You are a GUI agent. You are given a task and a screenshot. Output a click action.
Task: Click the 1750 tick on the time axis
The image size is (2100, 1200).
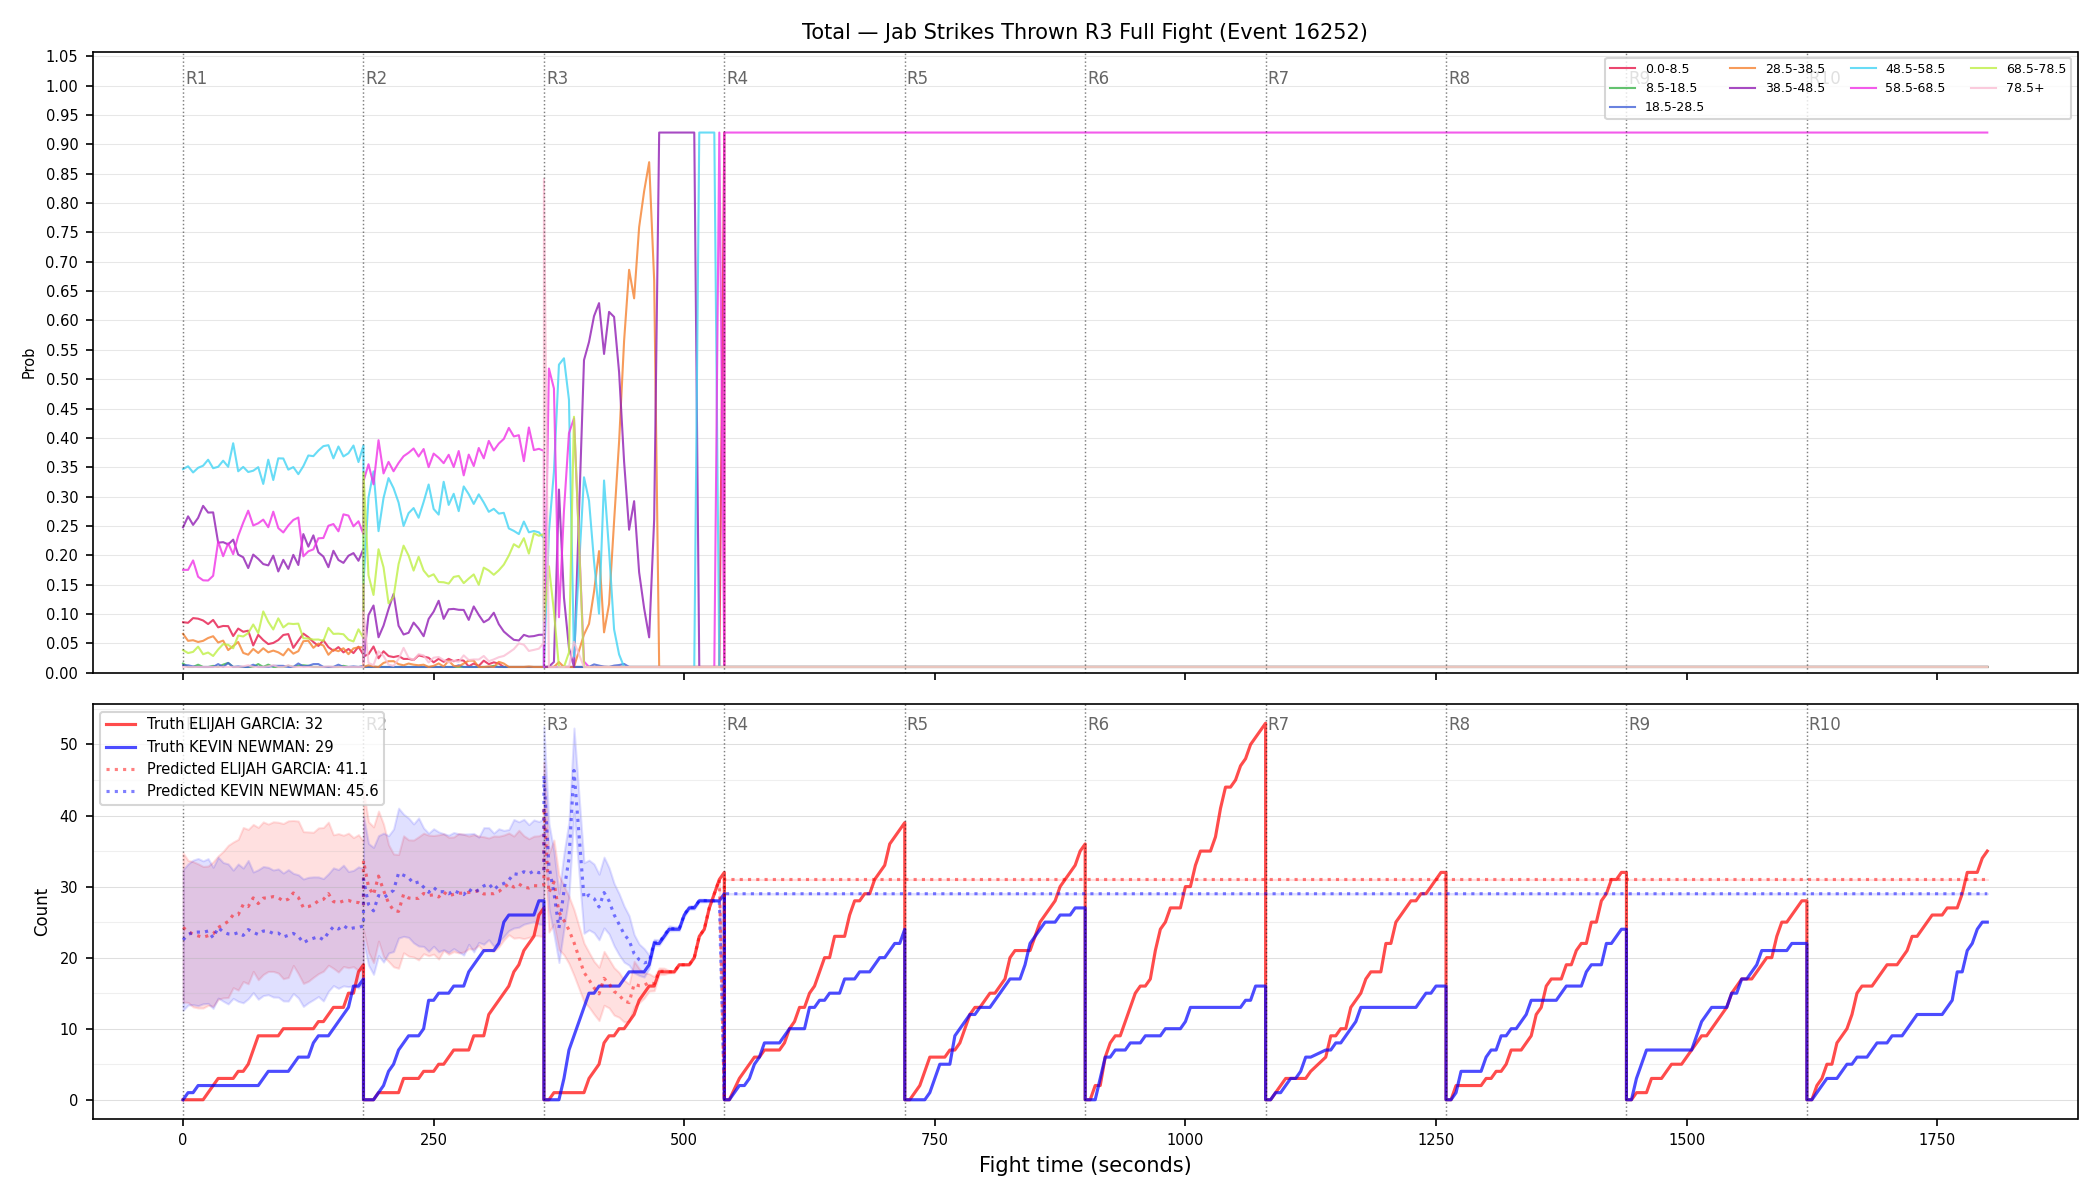point(1937,1139)
